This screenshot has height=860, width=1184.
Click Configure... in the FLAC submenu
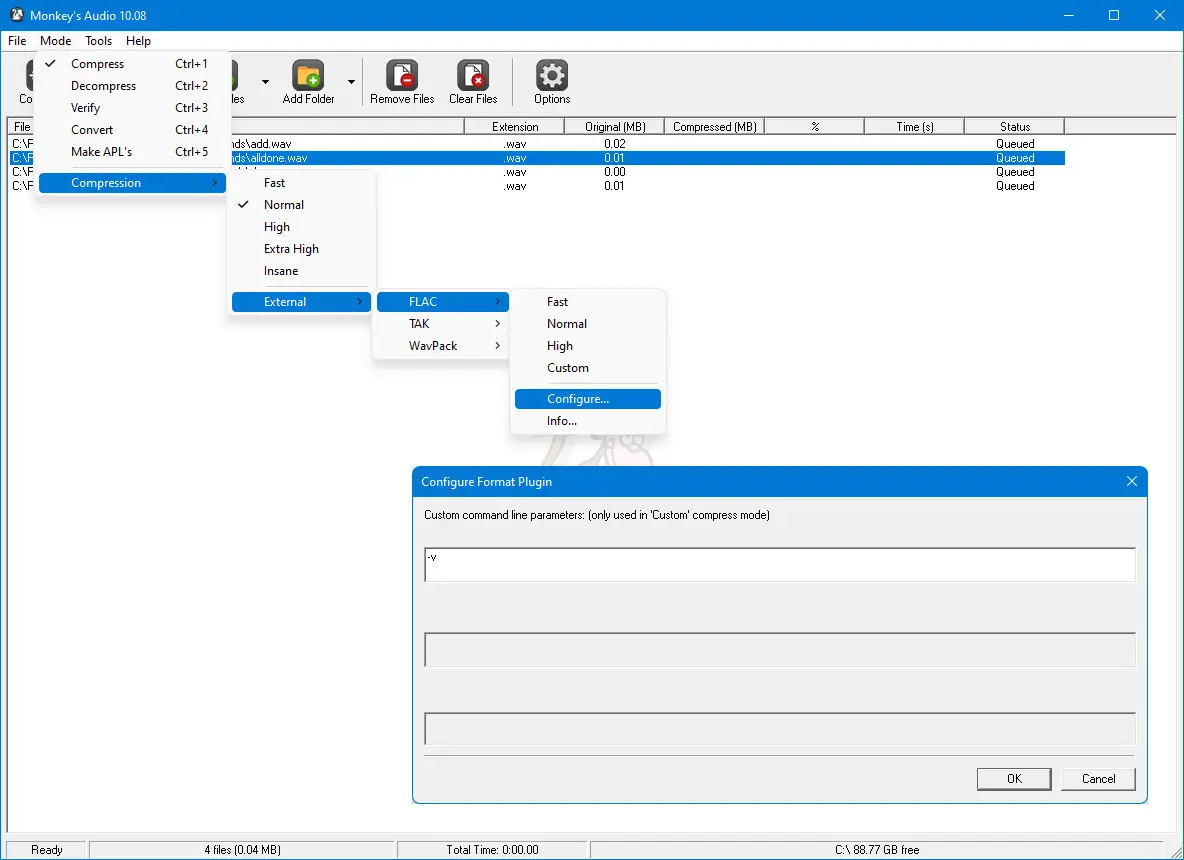[x=587, y=399]
